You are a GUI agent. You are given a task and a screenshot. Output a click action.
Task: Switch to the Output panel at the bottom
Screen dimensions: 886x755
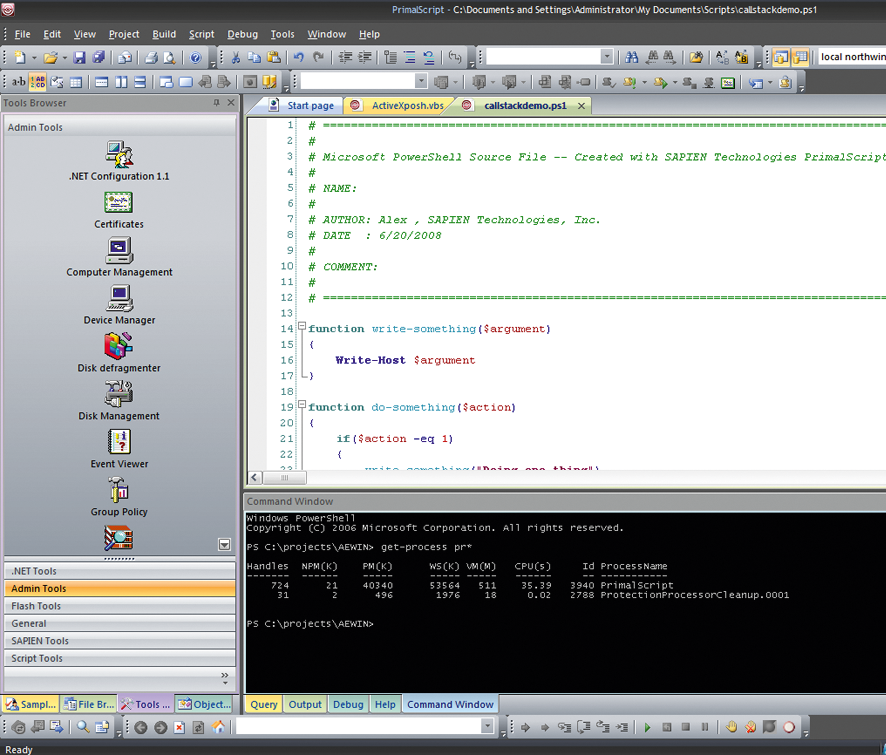(304, 704)
